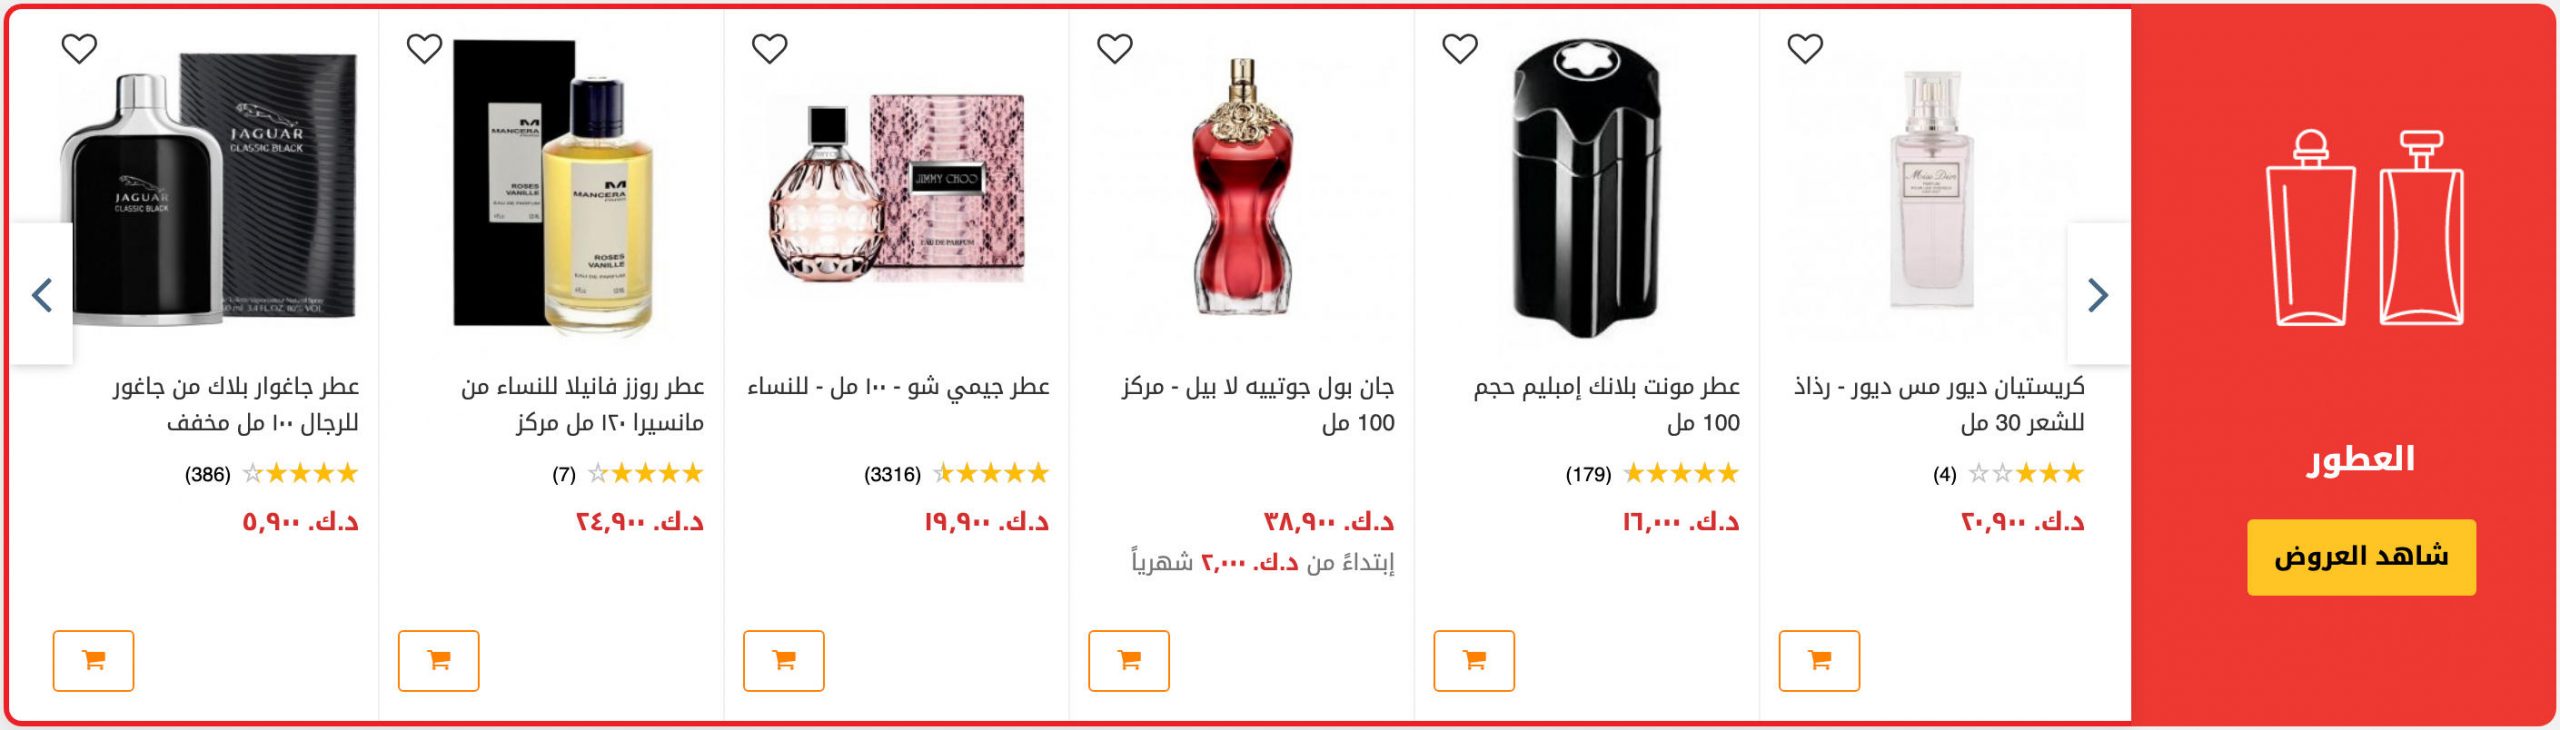
Task: Open the Mont Blanc Emblem bottle thumbnail
Action: pyautogui.click(x=1586, y=188)
